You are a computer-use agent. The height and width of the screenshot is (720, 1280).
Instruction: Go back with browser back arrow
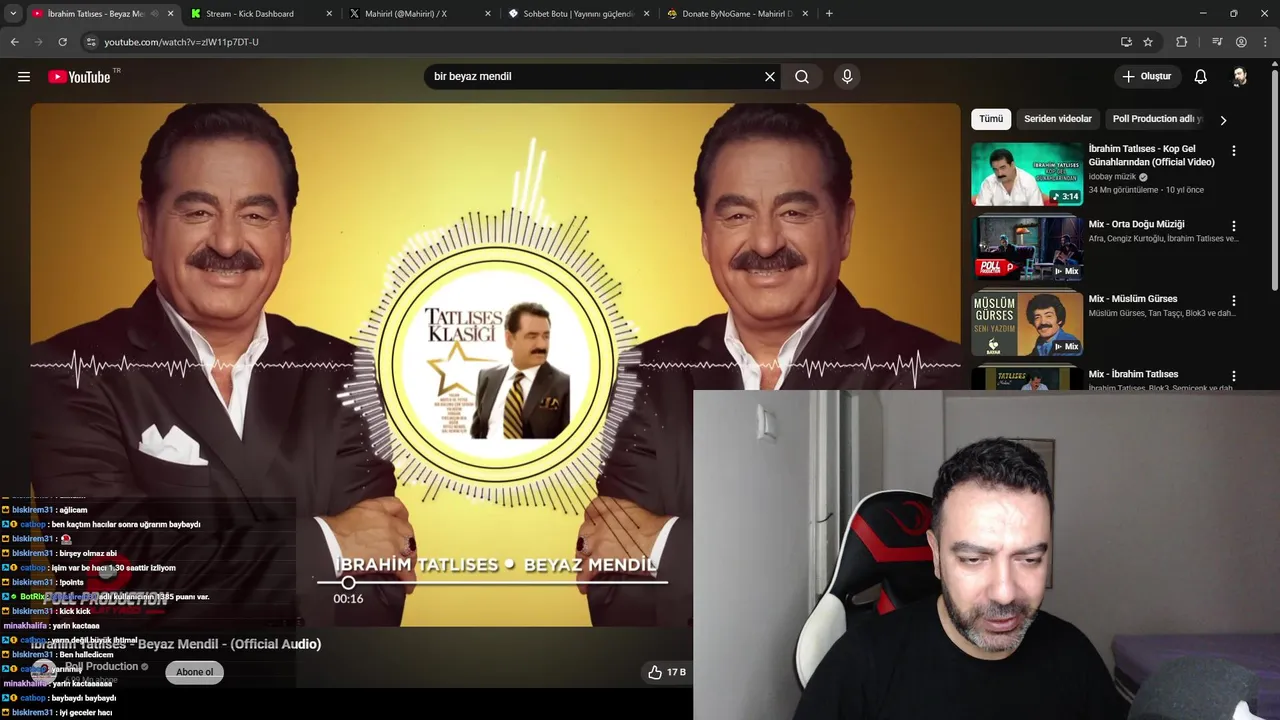(15, 42)
